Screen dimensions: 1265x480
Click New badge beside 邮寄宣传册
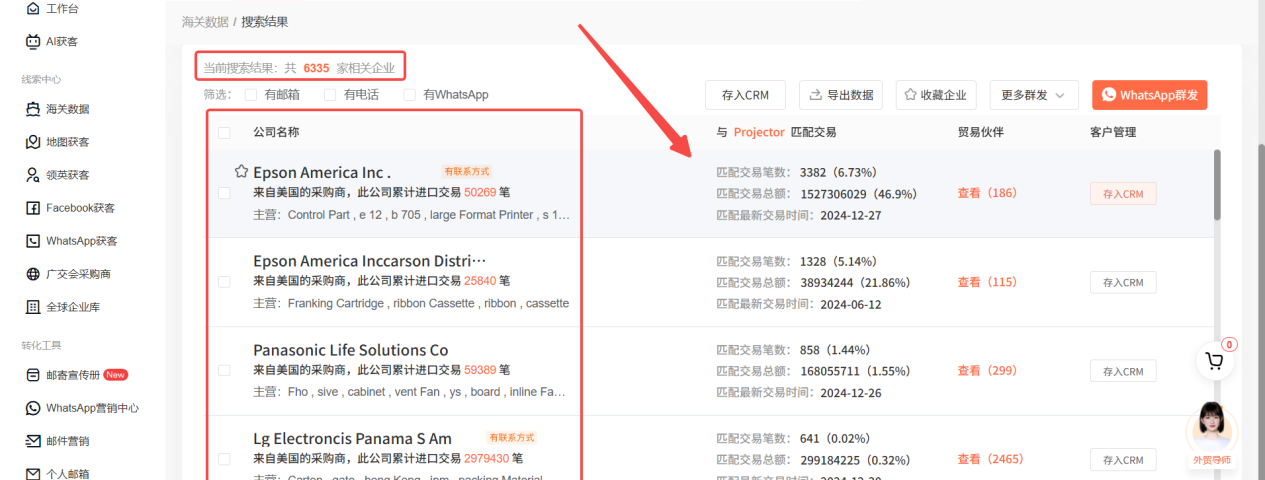tap(115, 375)
